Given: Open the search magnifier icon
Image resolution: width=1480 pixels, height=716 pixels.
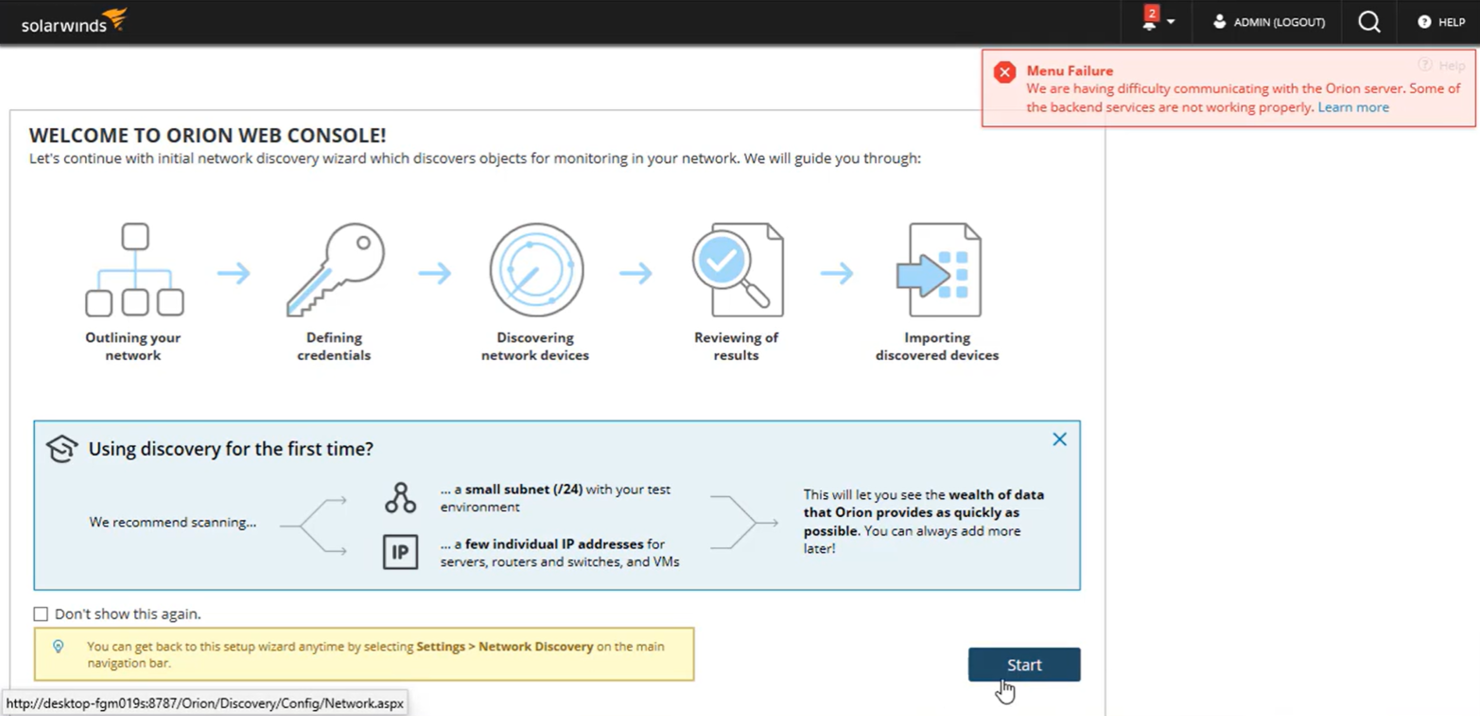Looking at the screenshot, I should pos(1368,21).
